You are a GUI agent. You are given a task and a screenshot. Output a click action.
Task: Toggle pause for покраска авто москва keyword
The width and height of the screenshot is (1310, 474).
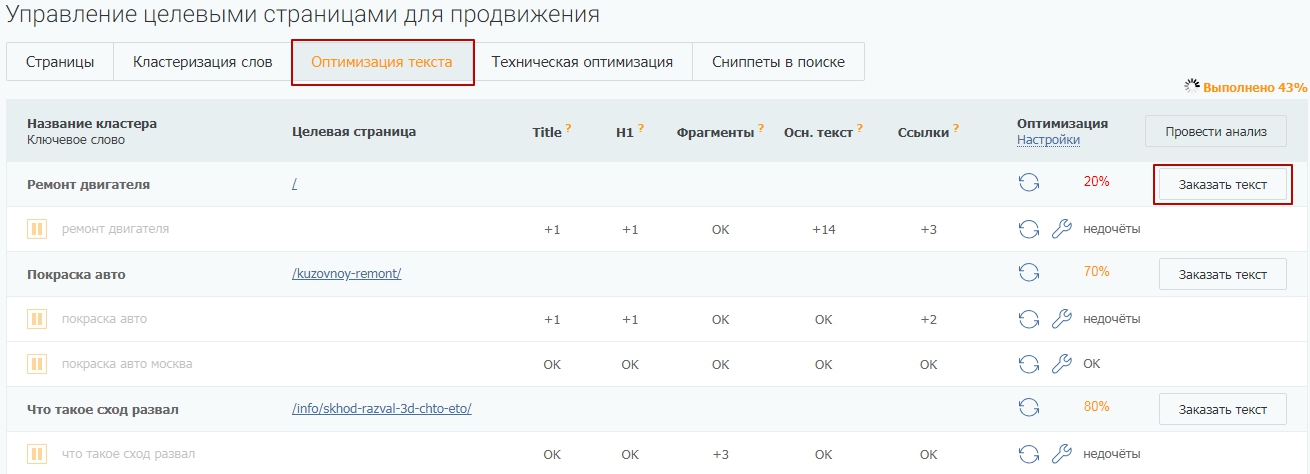pos(37,364)
